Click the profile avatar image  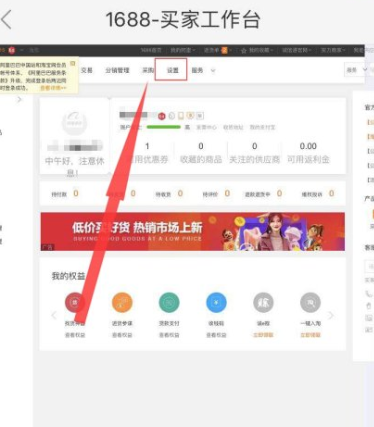click(x=74, y=122)
